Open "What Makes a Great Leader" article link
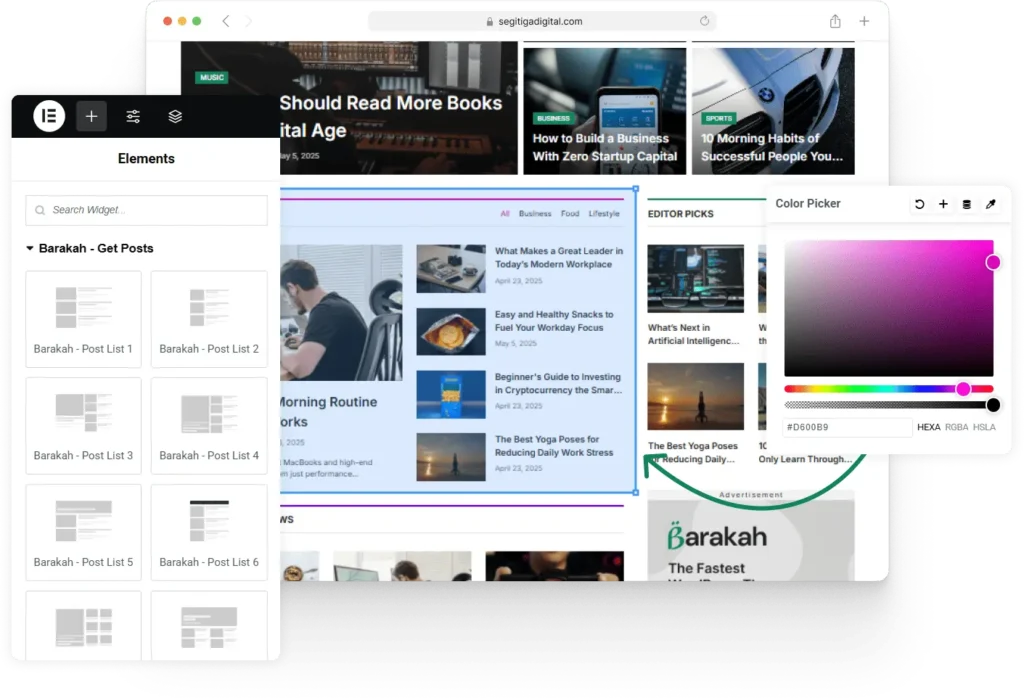The image size is (1024, 698). (558, 258)
